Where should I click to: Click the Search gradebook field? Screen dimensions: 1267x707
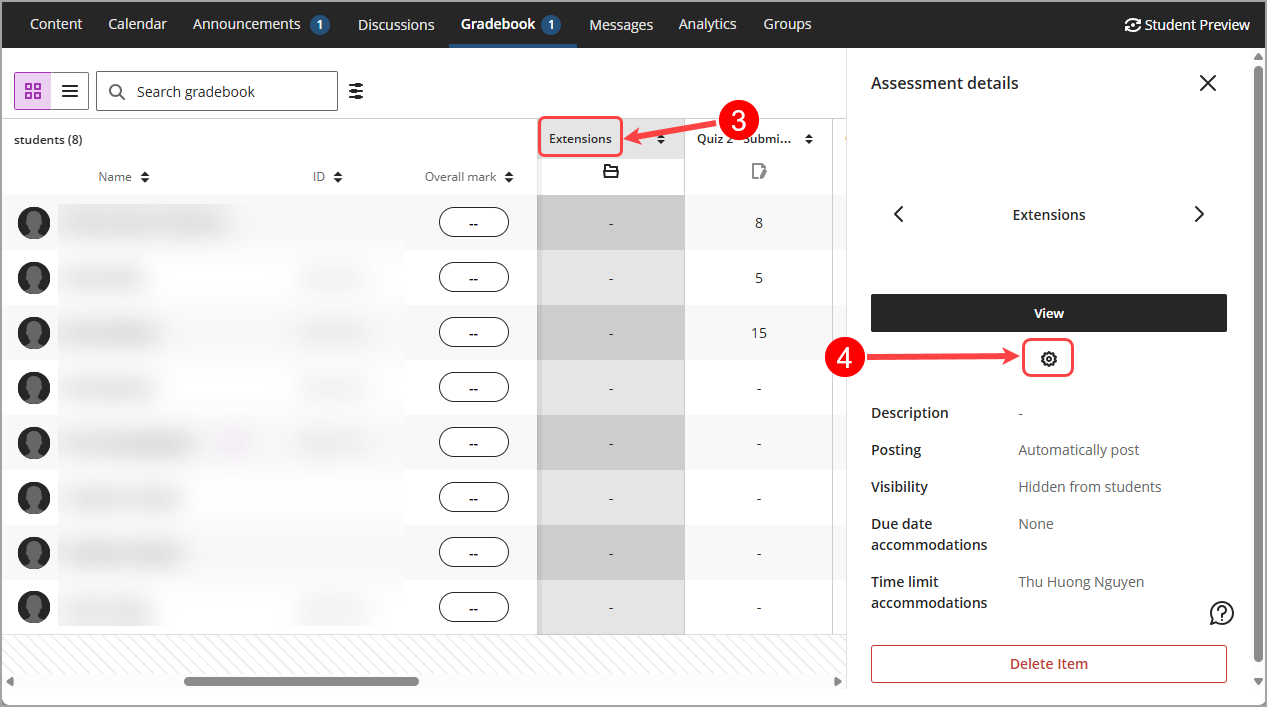tap(217, 91)
